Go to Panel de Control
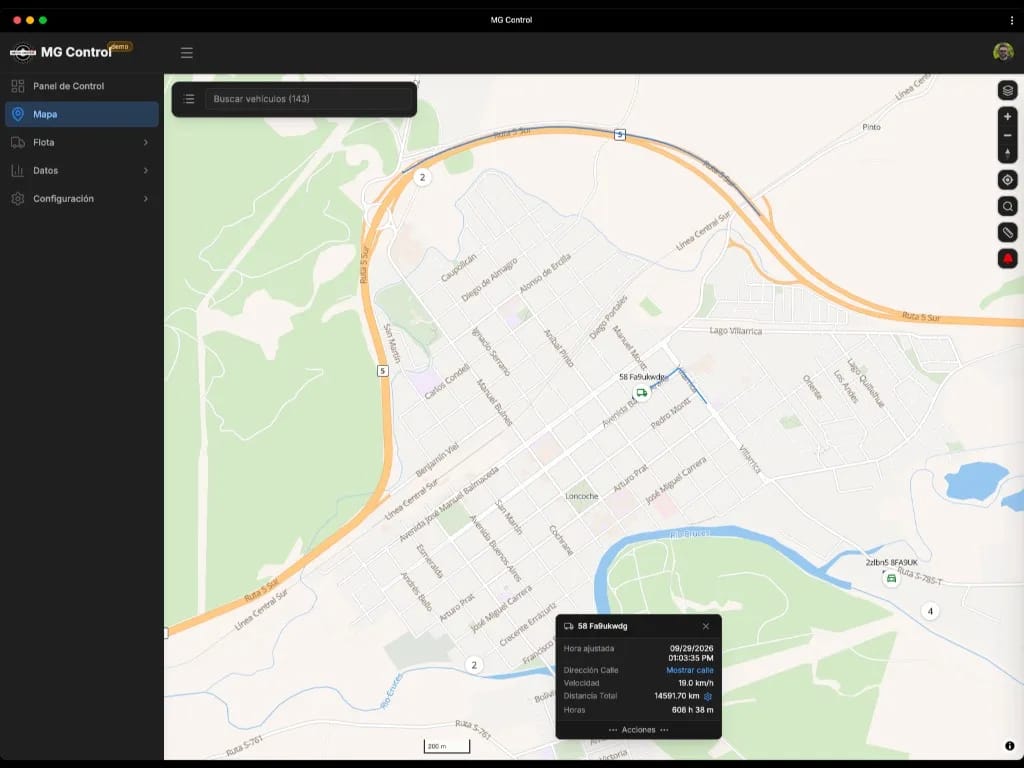Viewport: 1024px width, 768px height. click(x=82, y=86)
